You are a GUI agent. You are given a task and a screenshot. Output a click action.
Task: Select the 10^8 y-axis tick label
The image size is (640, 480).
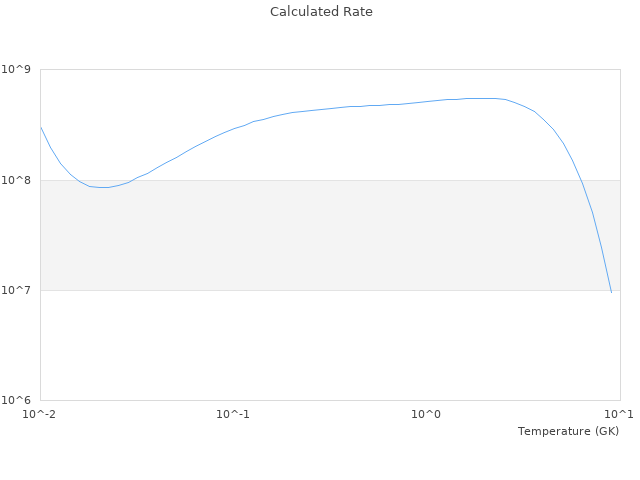click(x=18, y=180)
